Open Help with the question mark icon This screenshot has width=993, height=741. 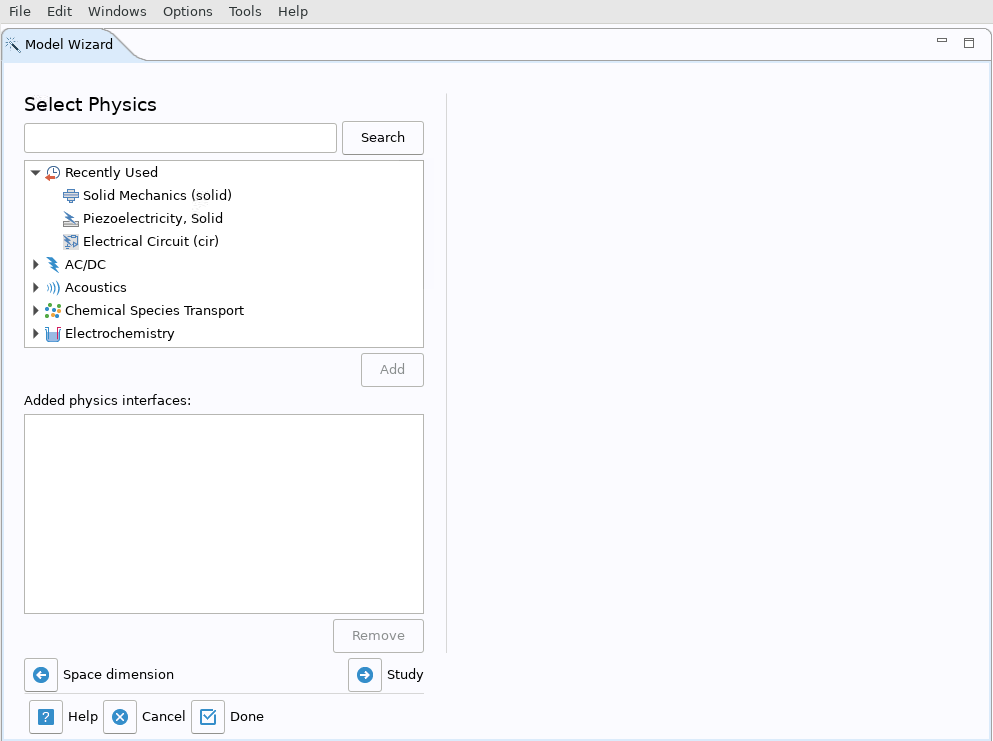pyautogui.click(x=46, y=717)
